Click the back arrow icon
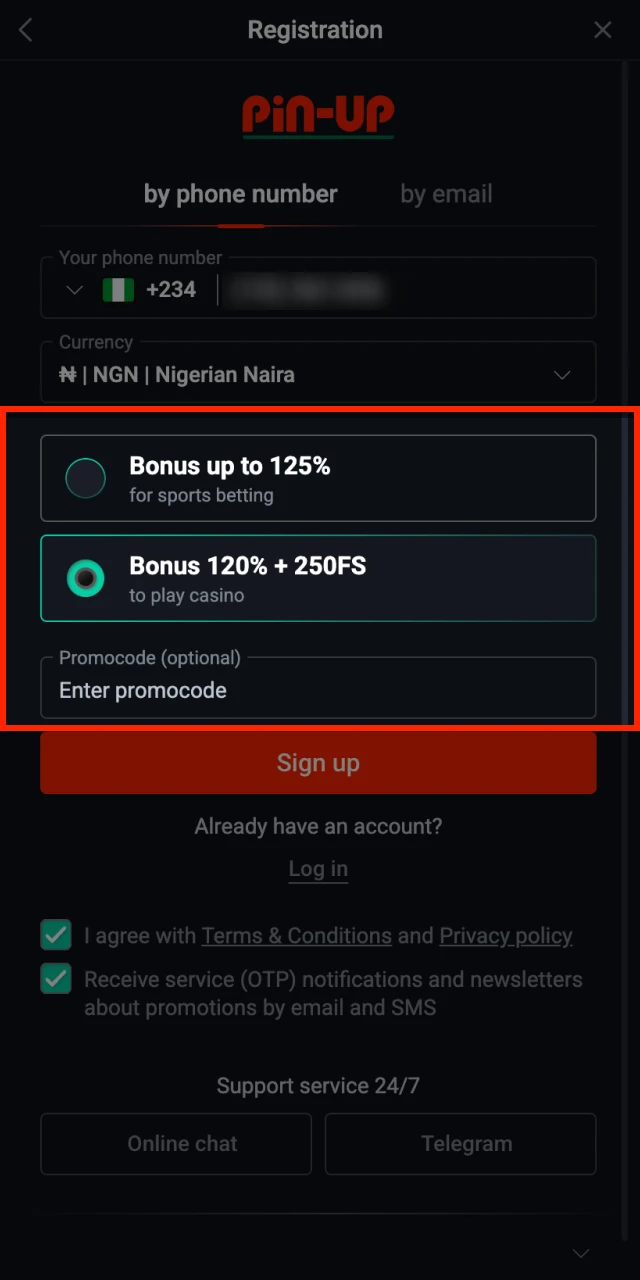 26,31
